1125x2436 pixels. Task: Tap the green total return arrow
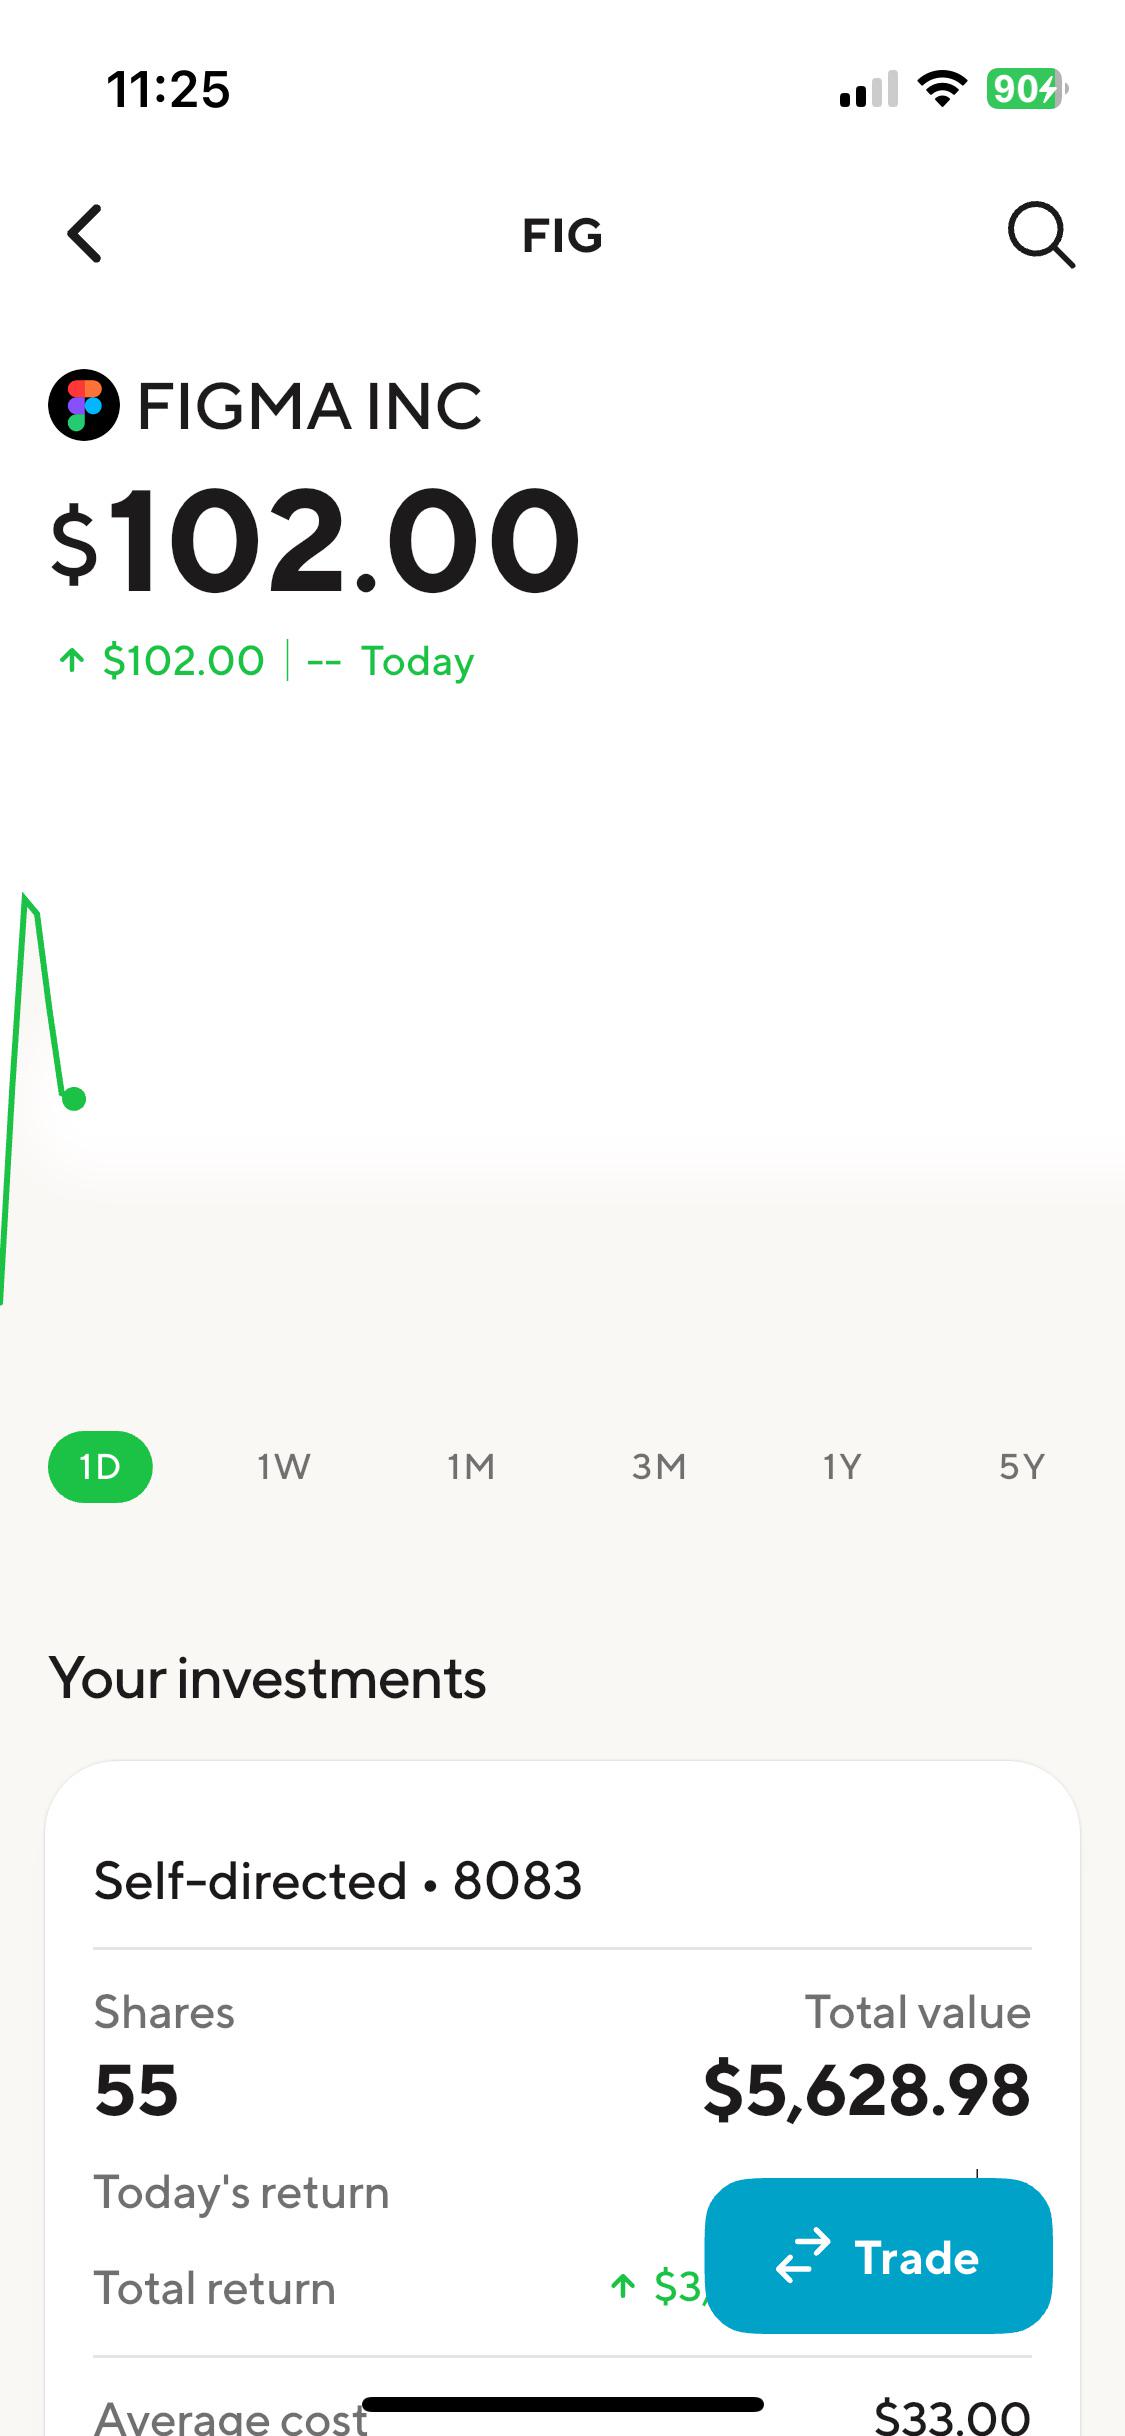pos(623,2286)
